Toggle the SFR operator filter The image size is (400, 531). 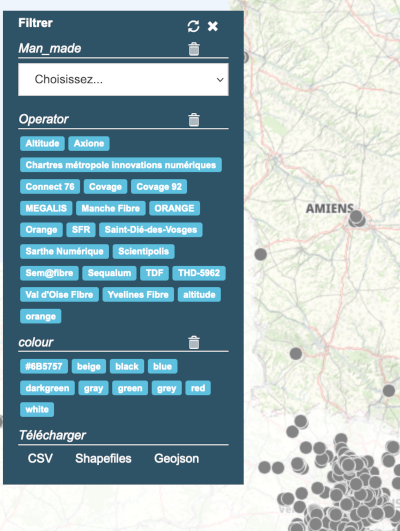pyautogui.click(x=81, y=230)
